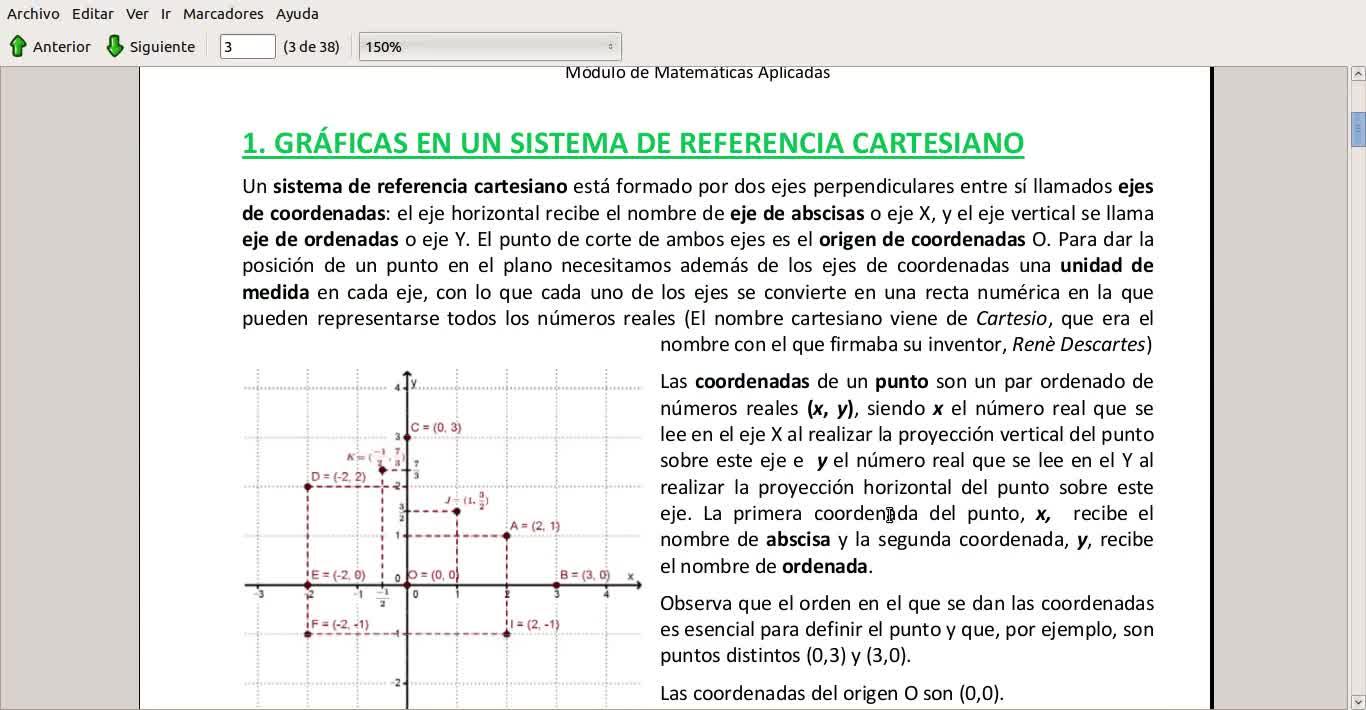The image size is (1366, 710).
Task: Click the bold word 'abscisa' in paragraph
Action: [798, 539]
